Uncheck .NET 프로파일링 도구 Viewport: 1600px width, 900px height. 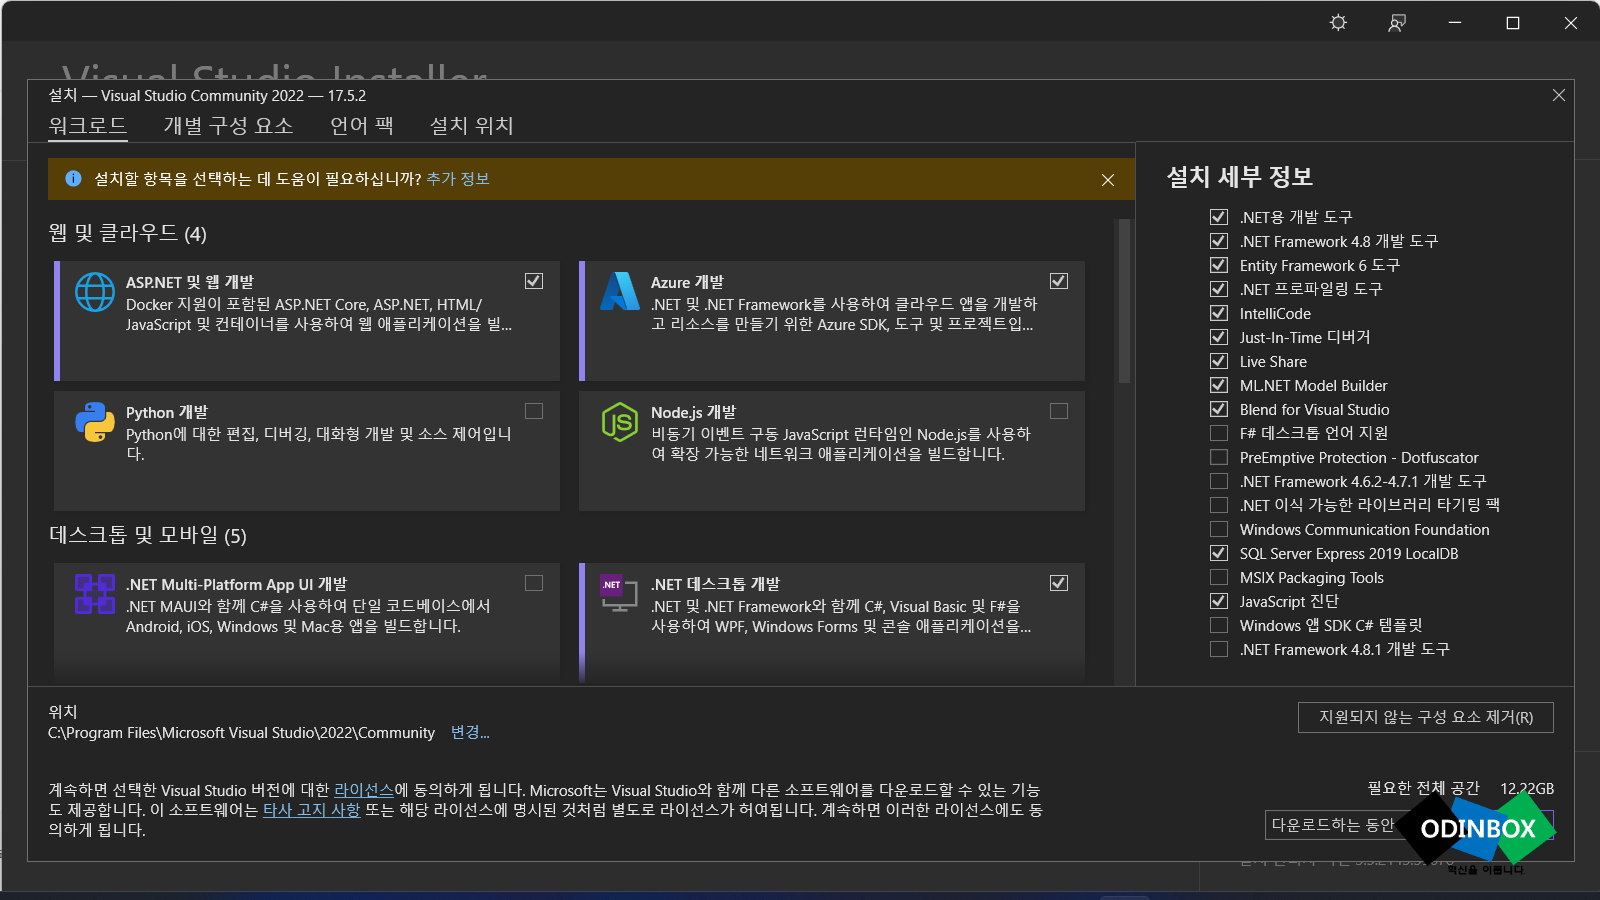pyautogui.click(x=1219, y=289)
